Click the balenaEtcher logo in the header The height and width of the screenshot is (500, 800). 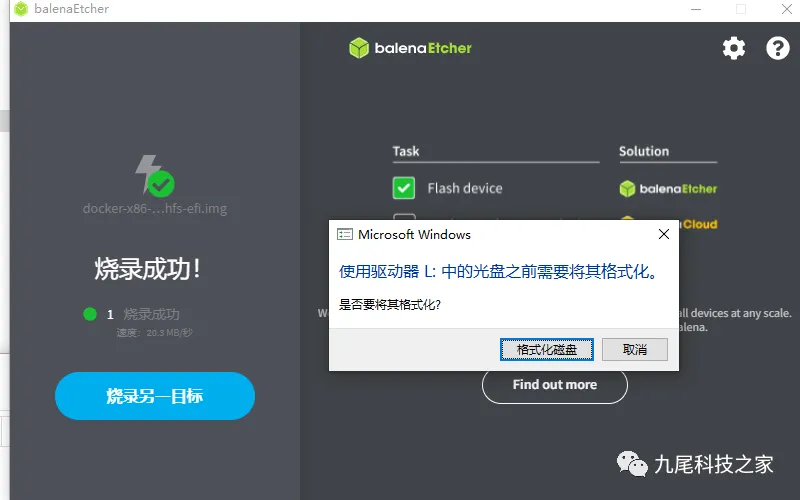pos(410,48)
